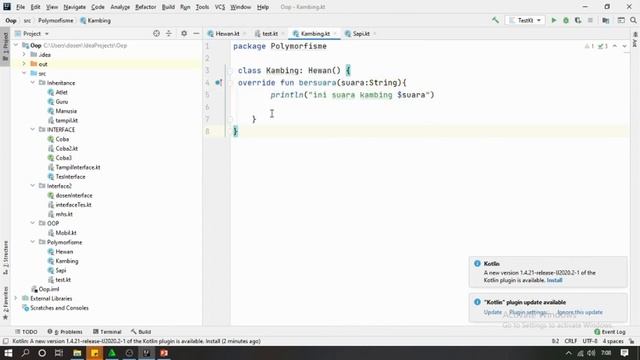
Task: Hide the Project tool window
Action: coord(196,33)
